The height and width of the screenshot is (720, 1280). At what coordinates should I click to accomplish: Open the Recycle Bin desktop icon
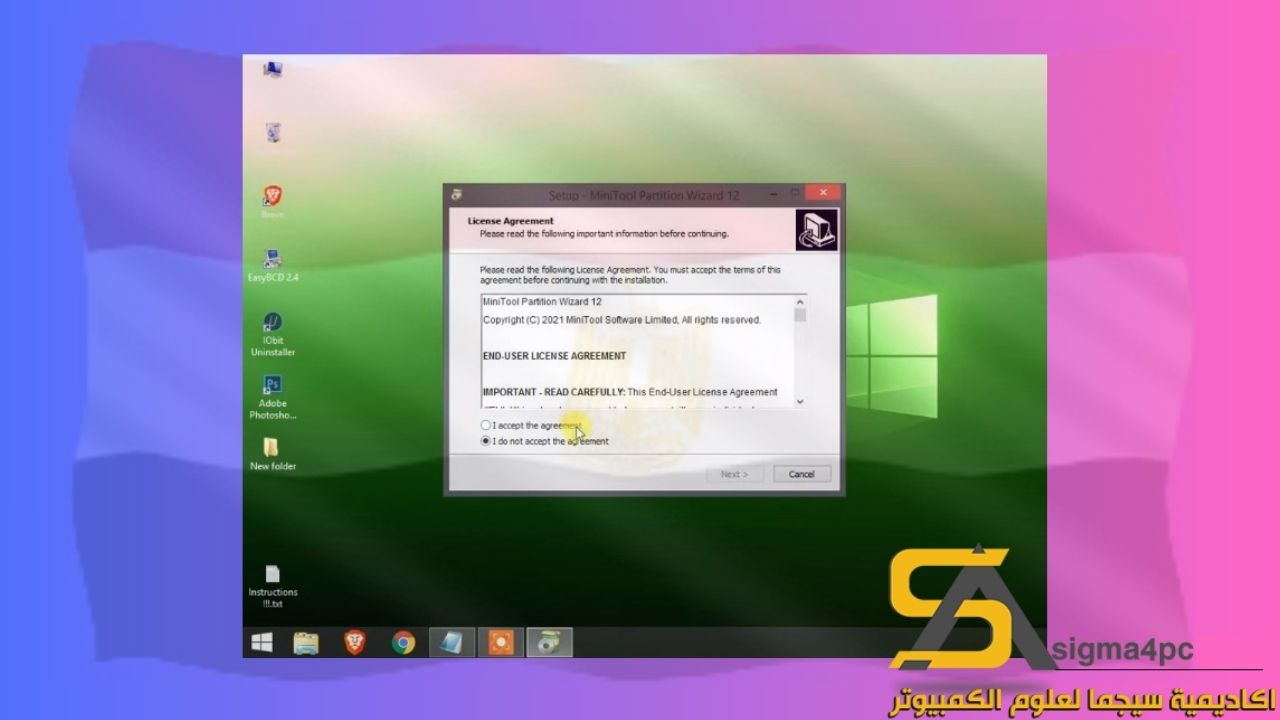coord(273,133)
